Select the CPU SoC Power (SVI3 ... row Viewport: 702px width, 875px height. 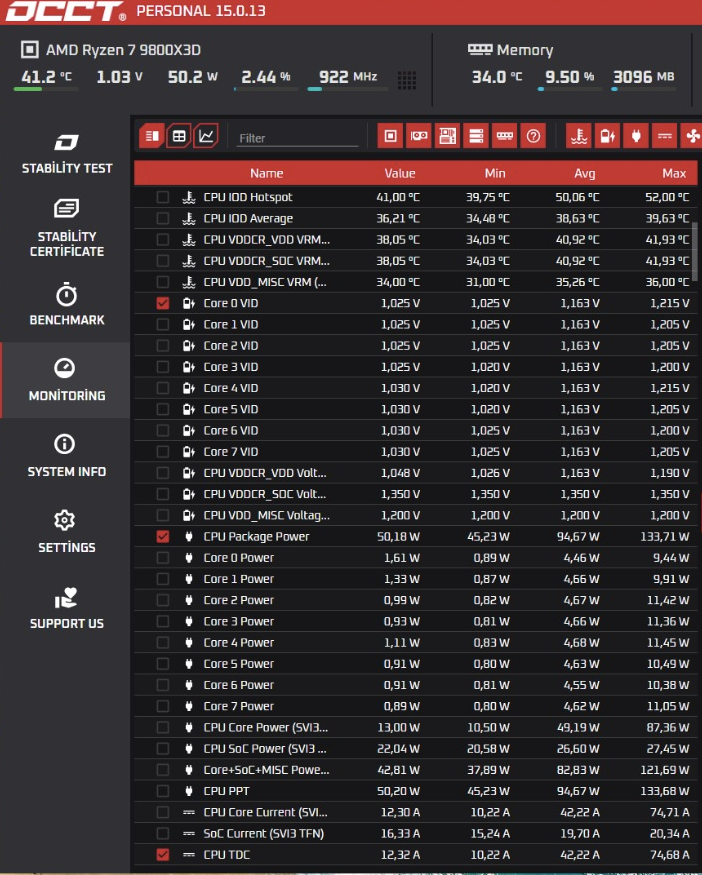coord(416,748)
